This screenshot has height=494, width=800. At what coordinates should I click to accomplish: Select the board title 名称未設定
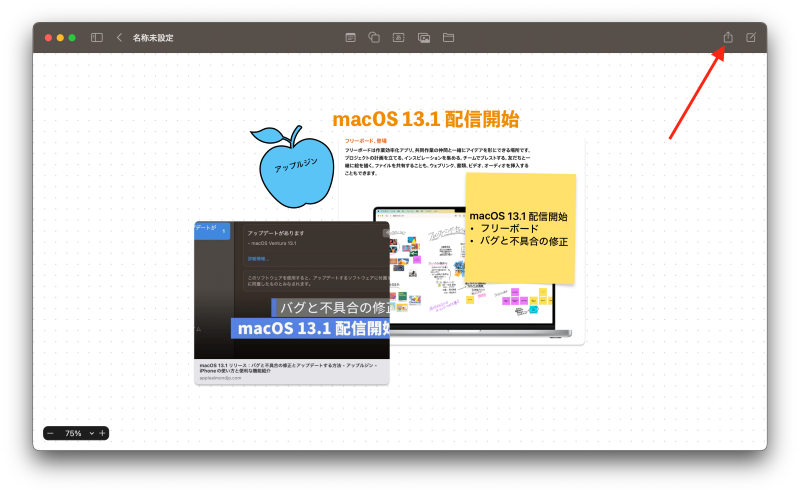(x=153, y=38)
